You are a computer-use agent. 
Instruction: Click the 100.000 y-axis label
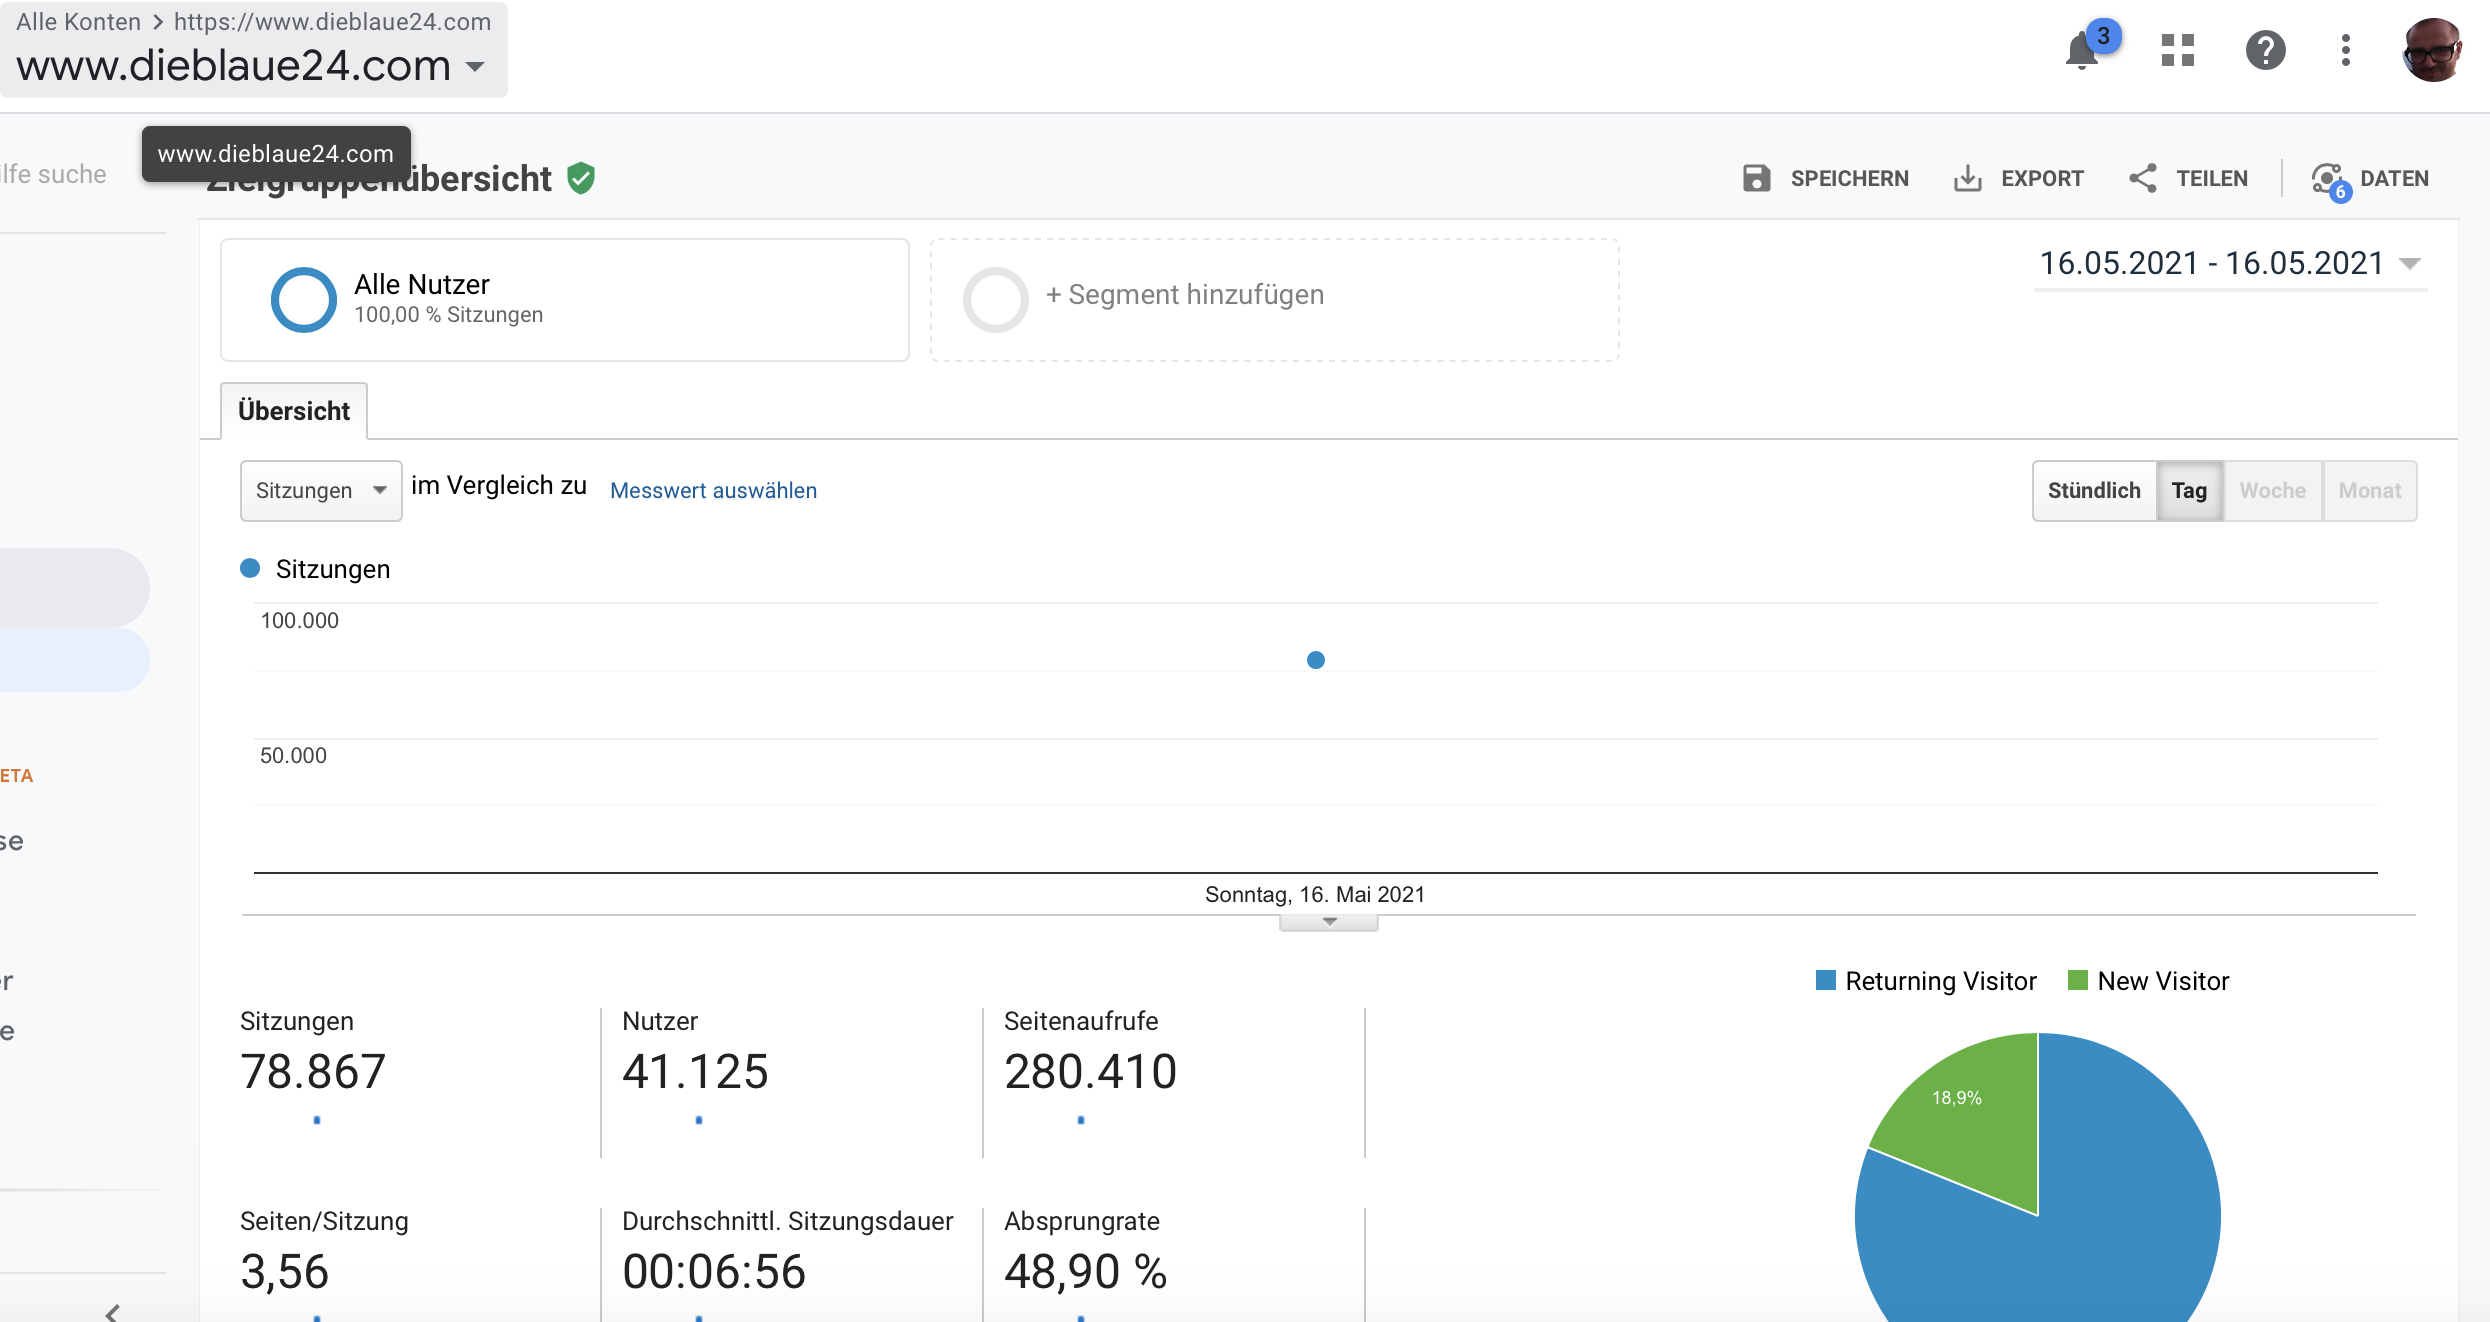coord(299,620)
